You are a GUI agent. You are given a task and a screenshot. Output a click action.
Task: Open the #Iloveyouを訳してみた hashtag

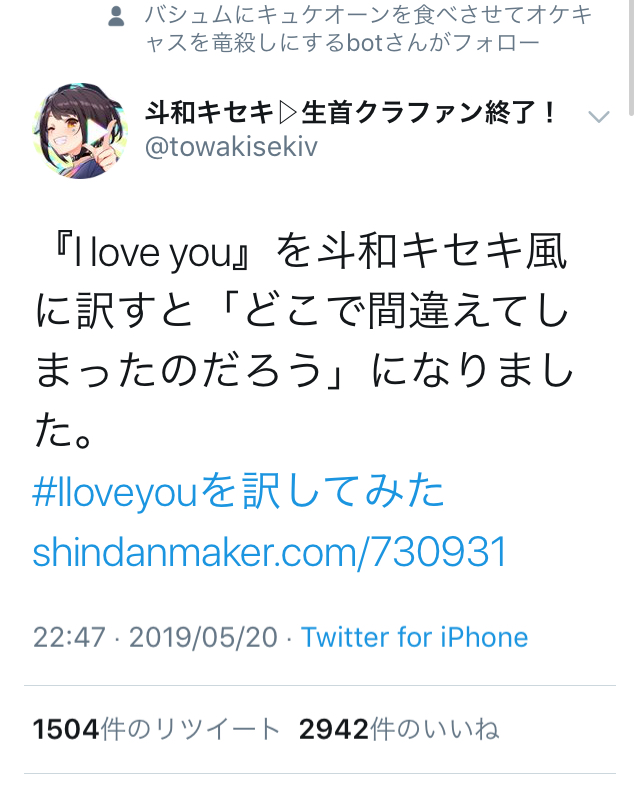[x=238, y=492]
